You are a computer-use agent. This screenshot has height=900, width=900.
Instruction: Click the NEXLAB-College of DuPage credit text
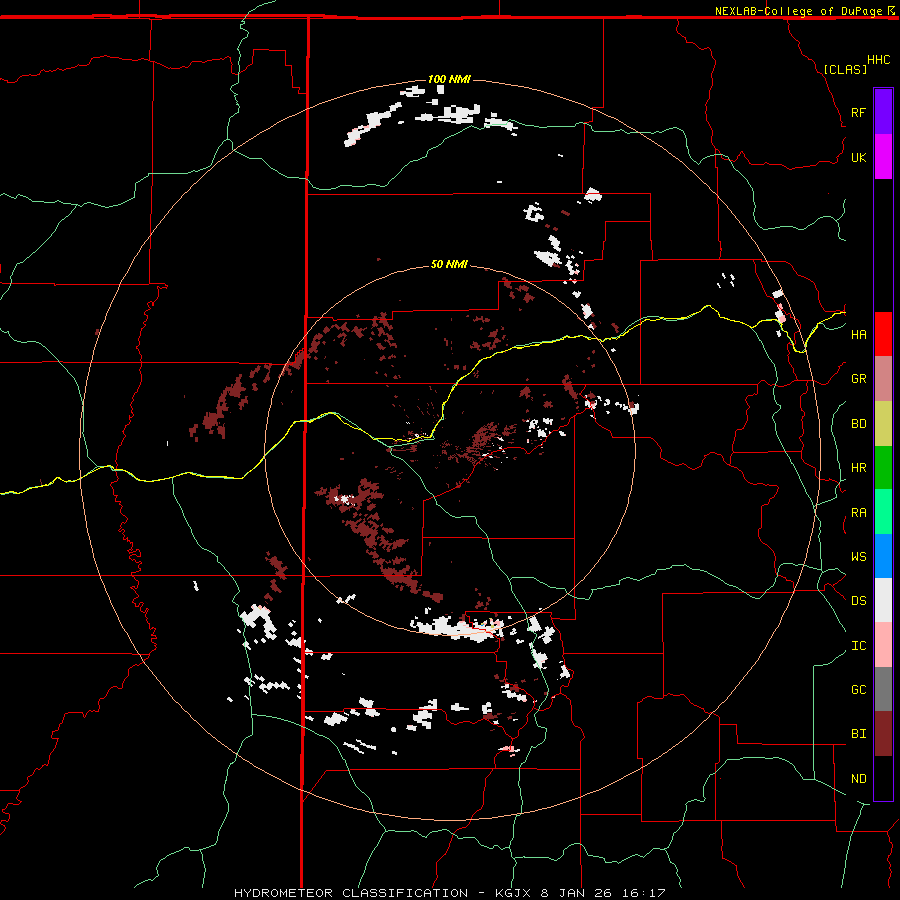coord(798,11)
